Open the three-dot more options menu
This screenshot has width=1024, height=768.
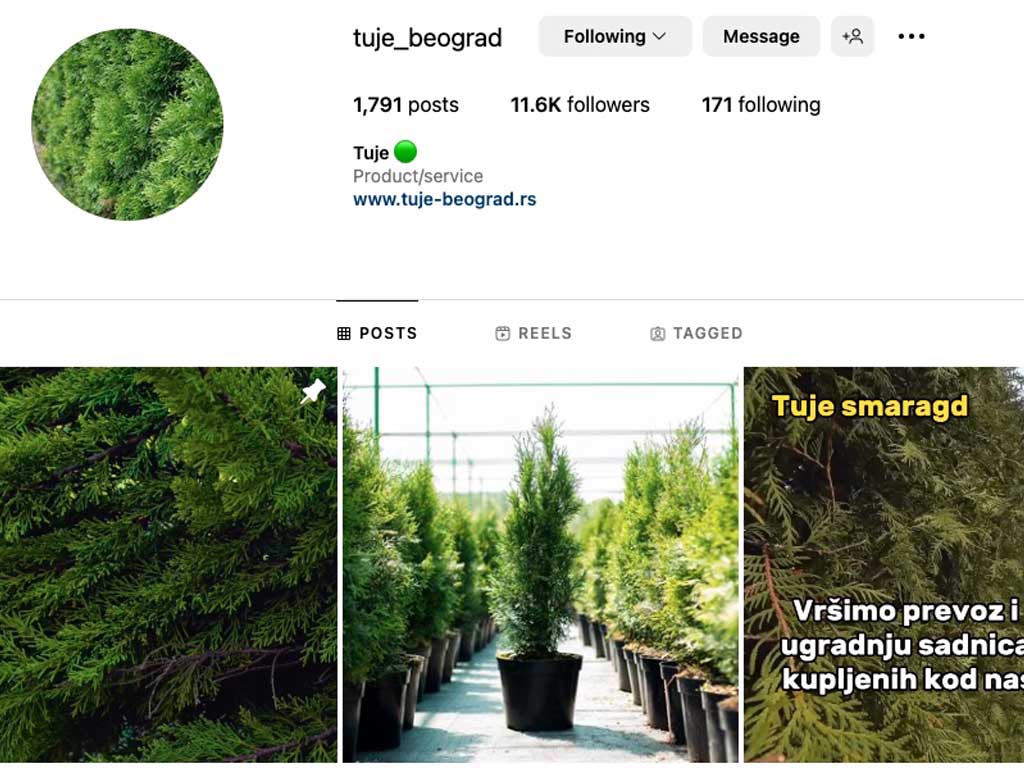pyautogui.click(x=911, y=37)
